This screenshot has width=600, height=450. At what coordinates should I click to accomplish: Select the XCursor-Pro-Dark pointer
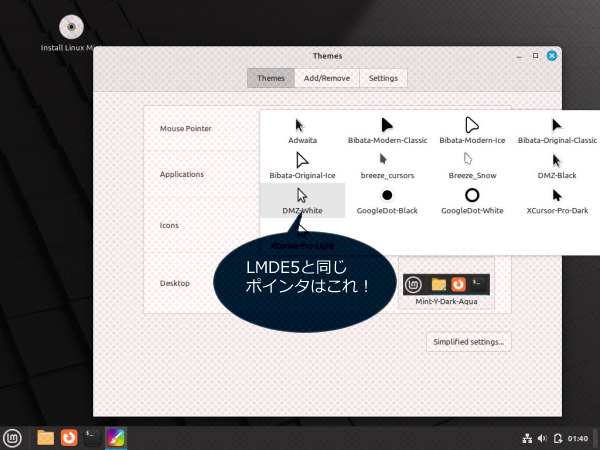[557, 201]
